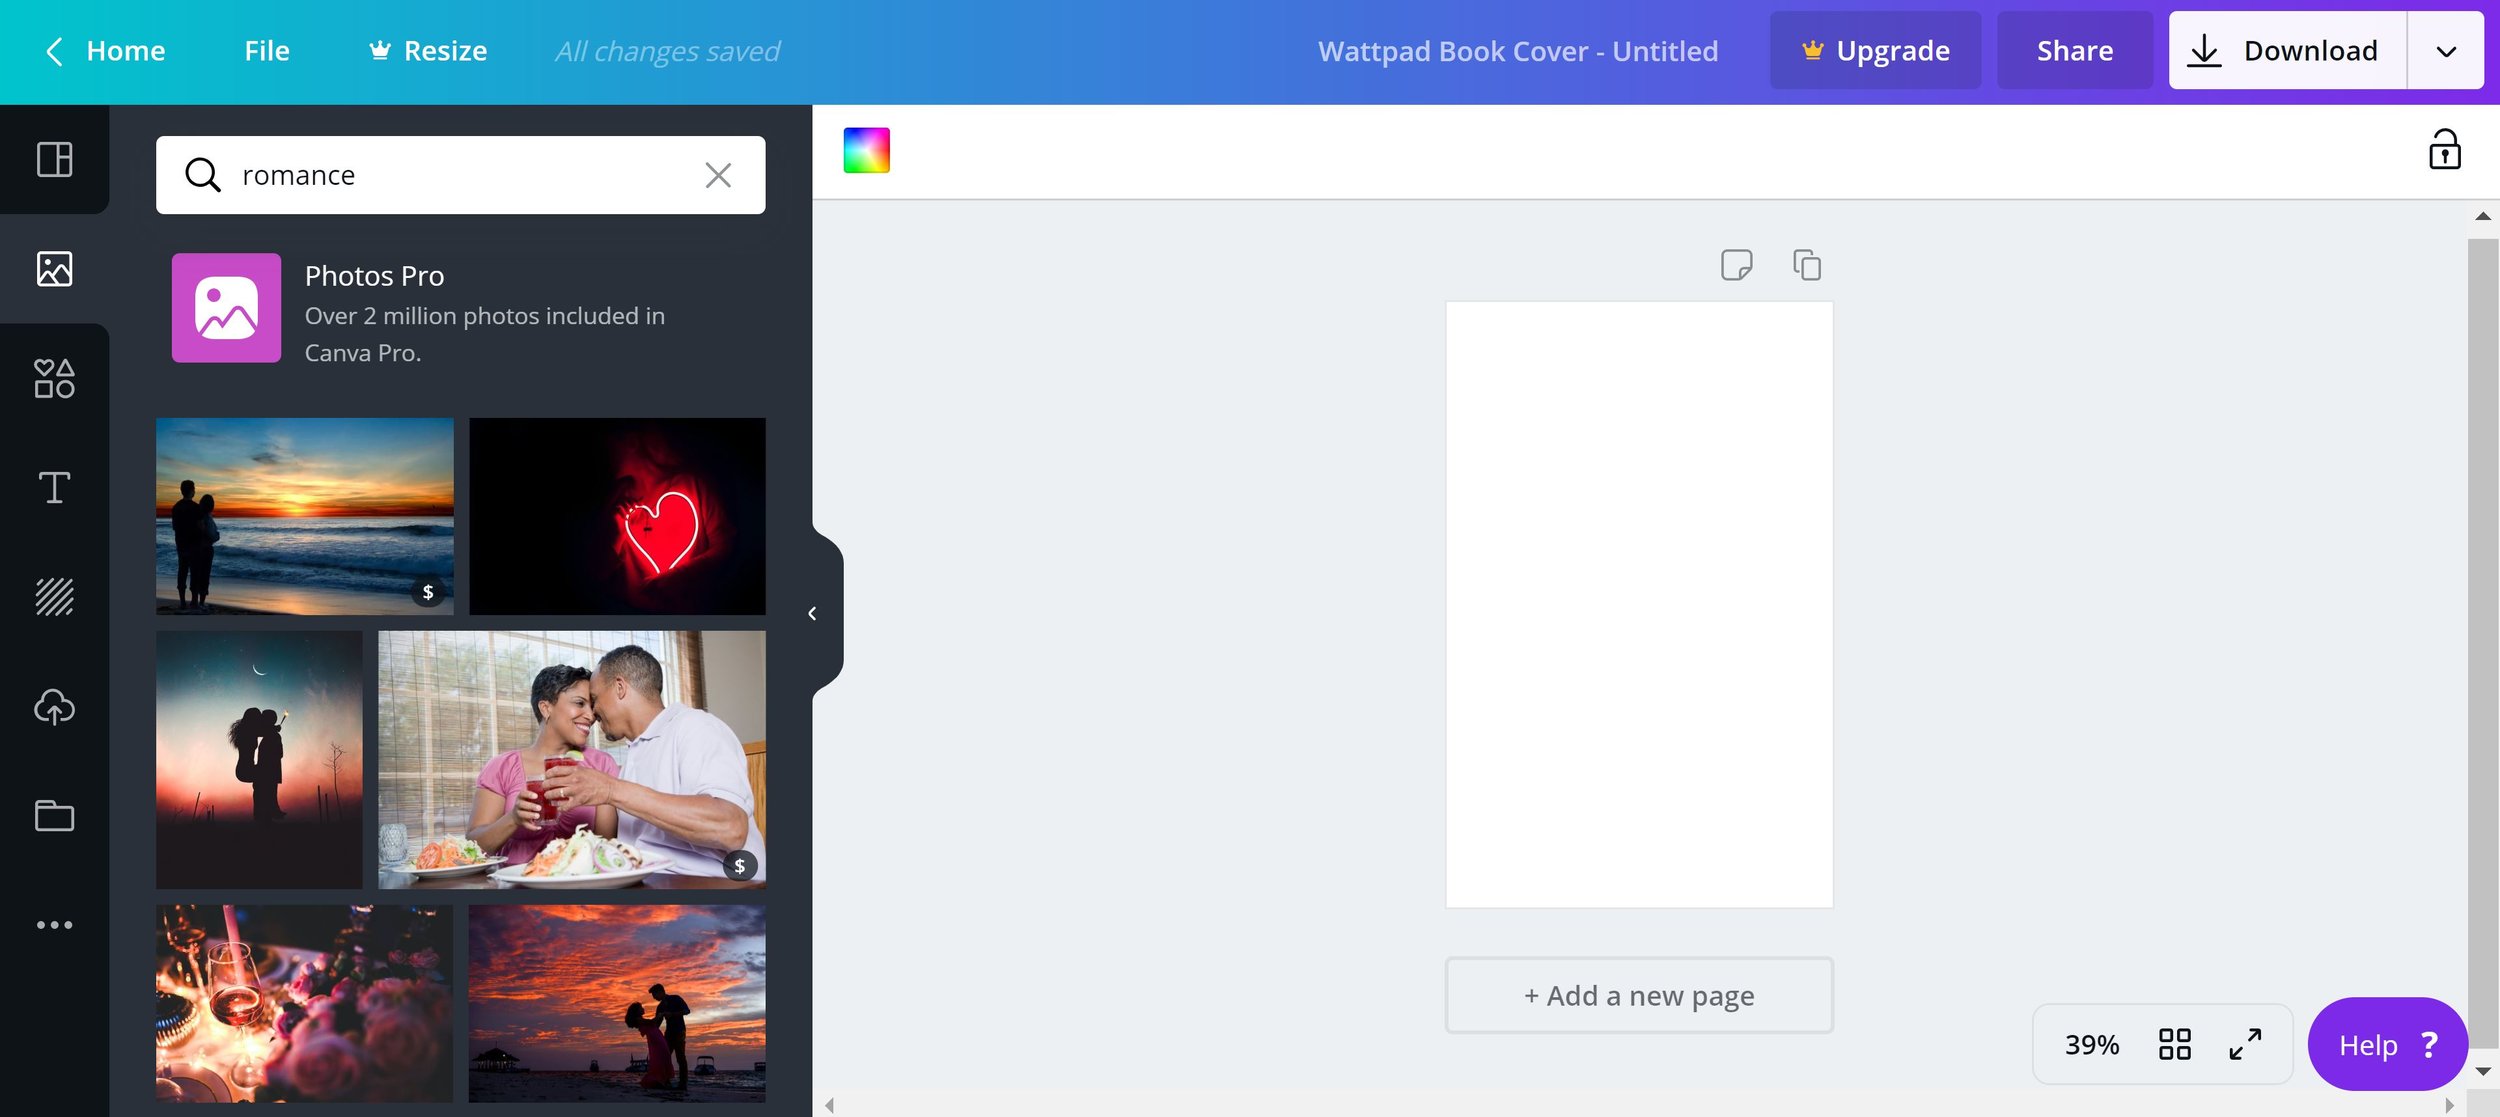Open the rainbow background color picker

(867, 150)
